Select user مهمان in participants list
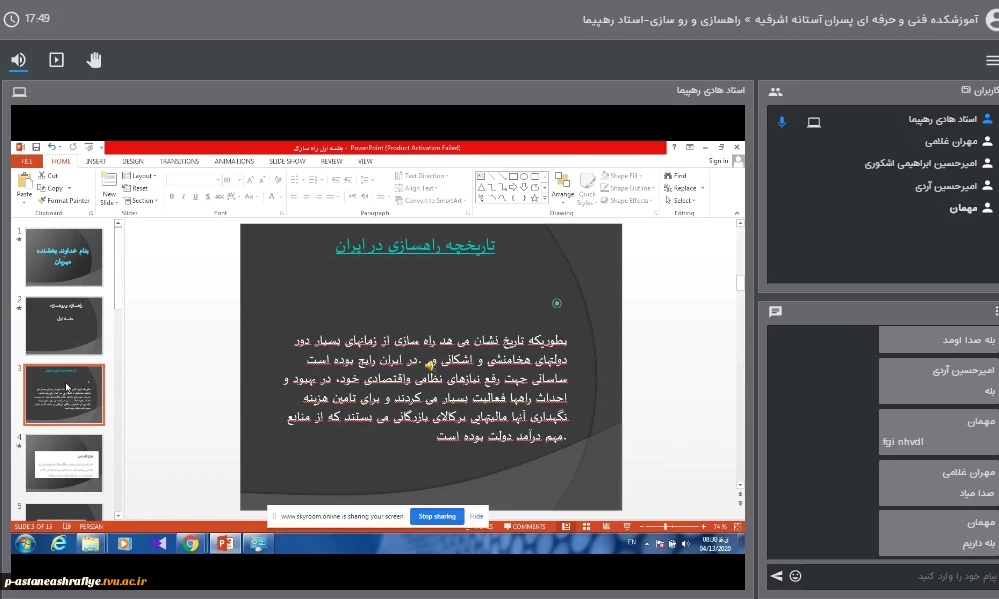The width and height of the screenshot is (999, 599). pyautogui.click(x=963, y=208)
